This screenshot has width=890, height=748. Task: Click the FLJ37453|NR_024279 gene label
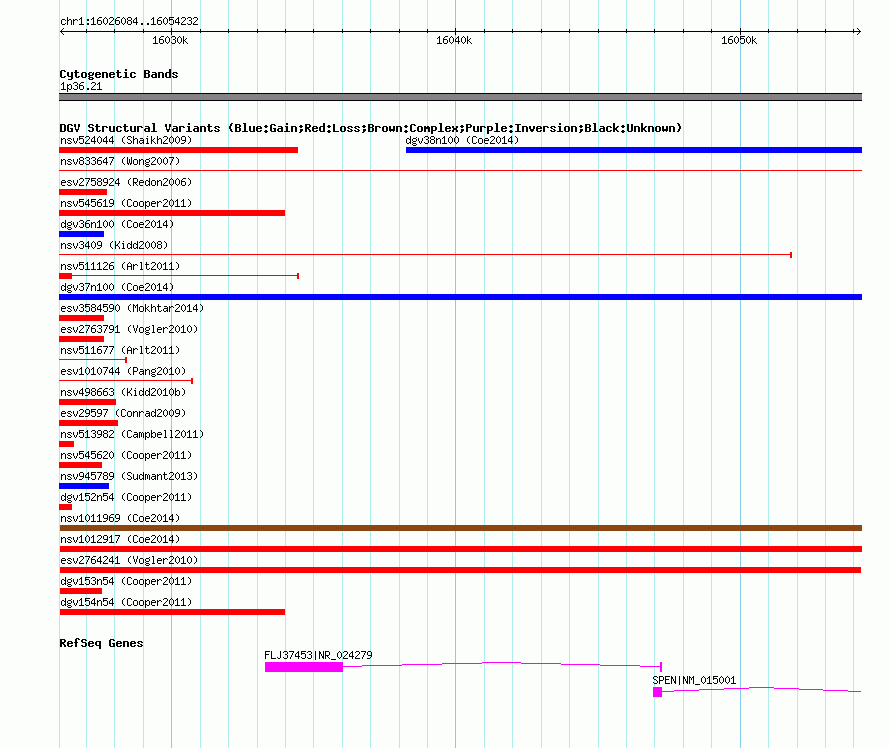(x=318, y=655)
